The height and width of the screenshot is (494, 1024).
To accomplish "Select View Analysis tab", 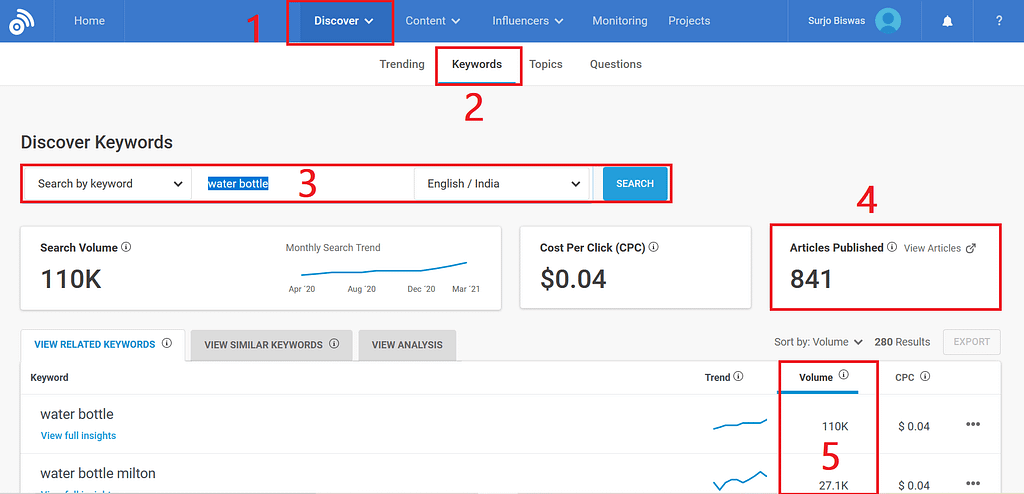I will click(407, 344).
